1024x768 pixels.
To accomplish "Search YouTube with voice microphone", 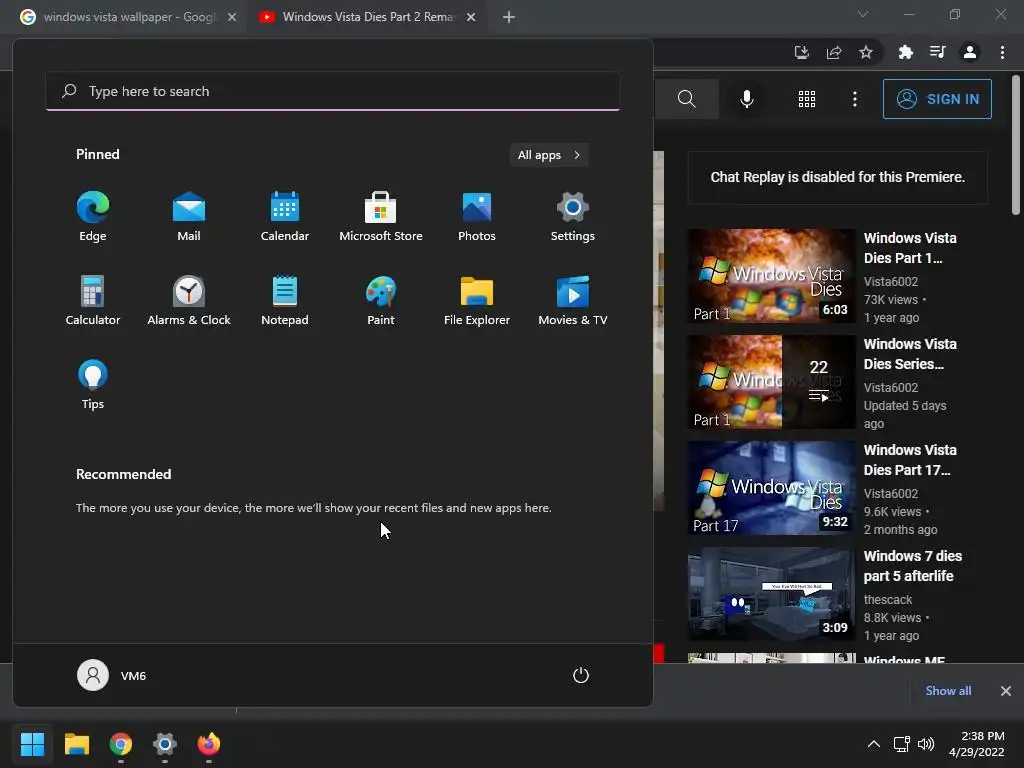I will [x=747, y=99].
